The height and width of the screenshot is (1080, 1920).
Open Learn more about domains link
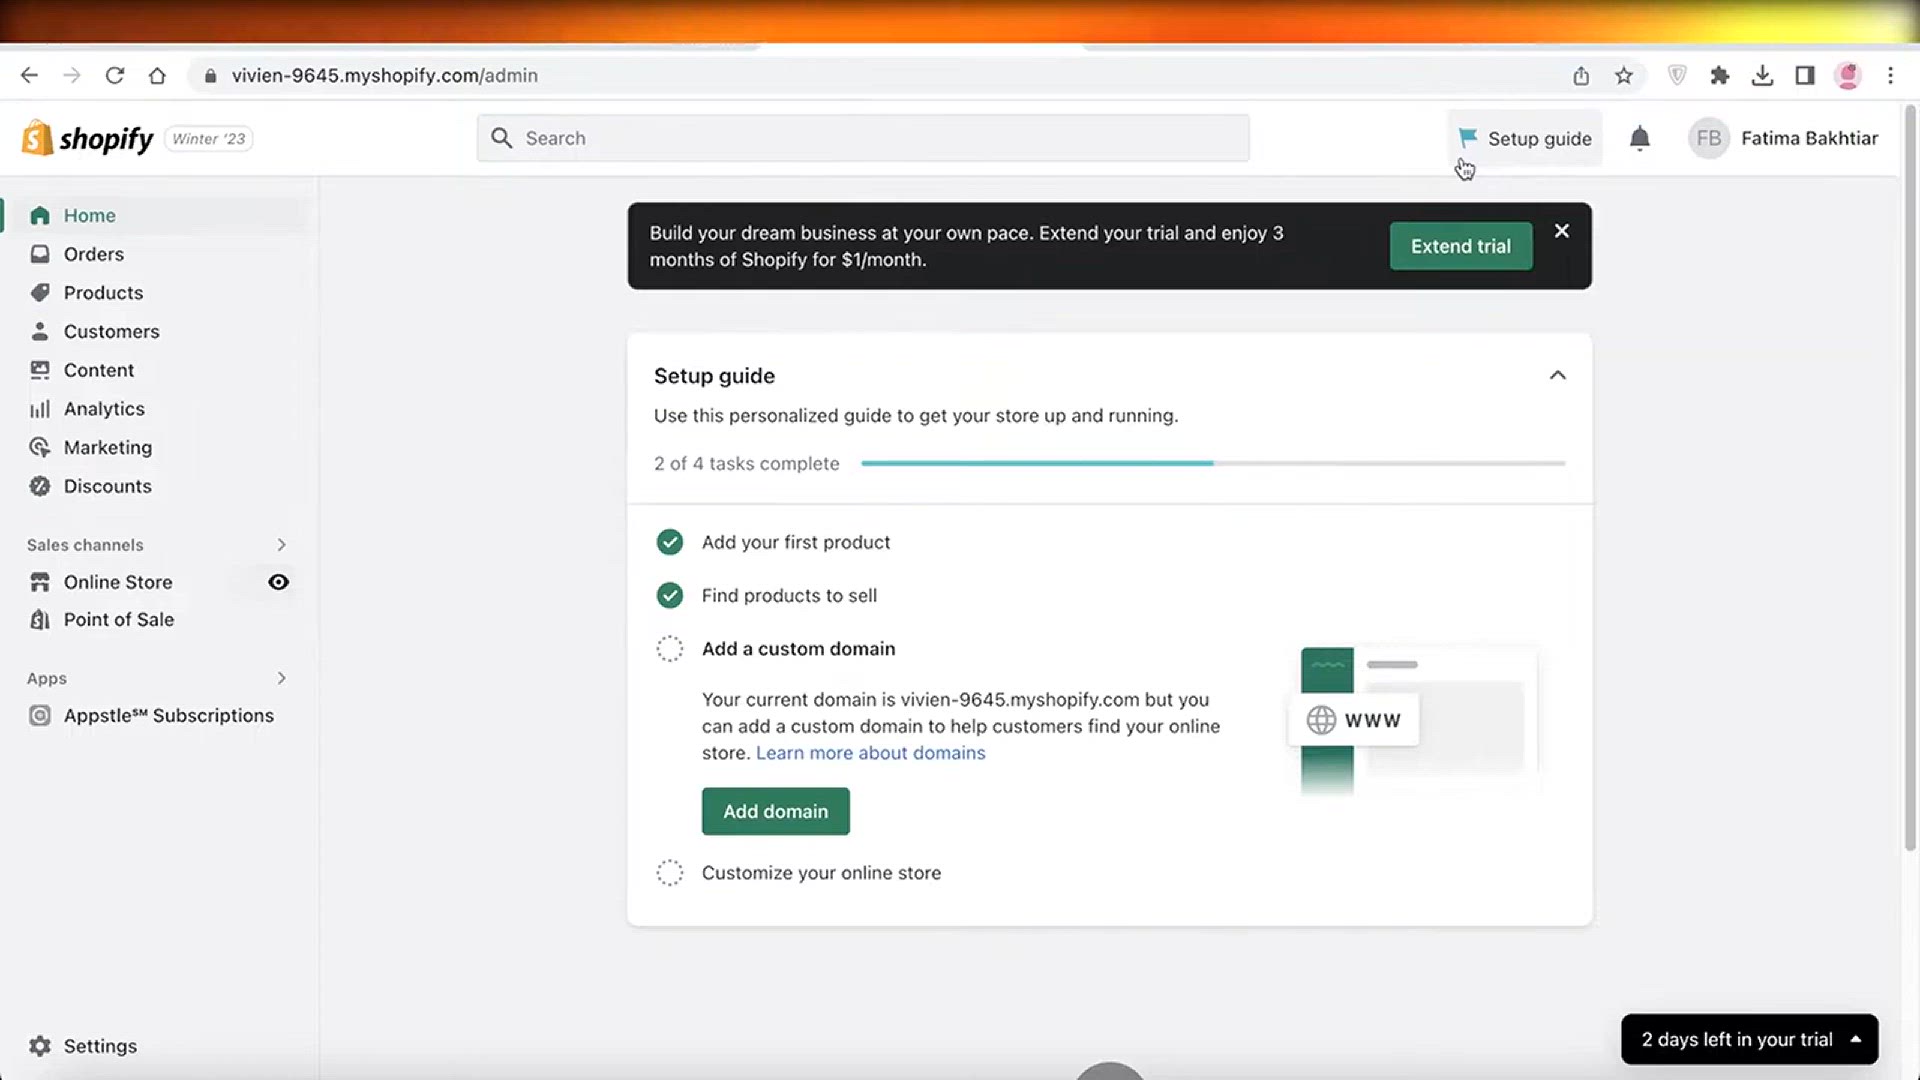point(870,753)
